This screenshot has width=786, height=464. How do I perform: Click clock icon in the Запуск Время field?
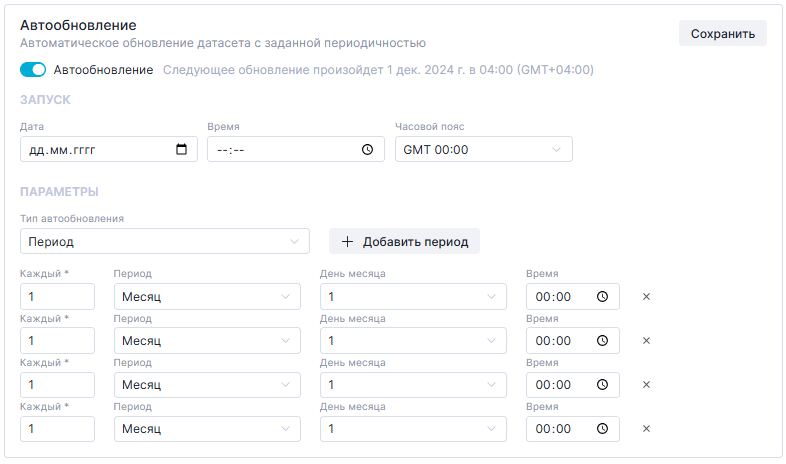pos(367,150)
